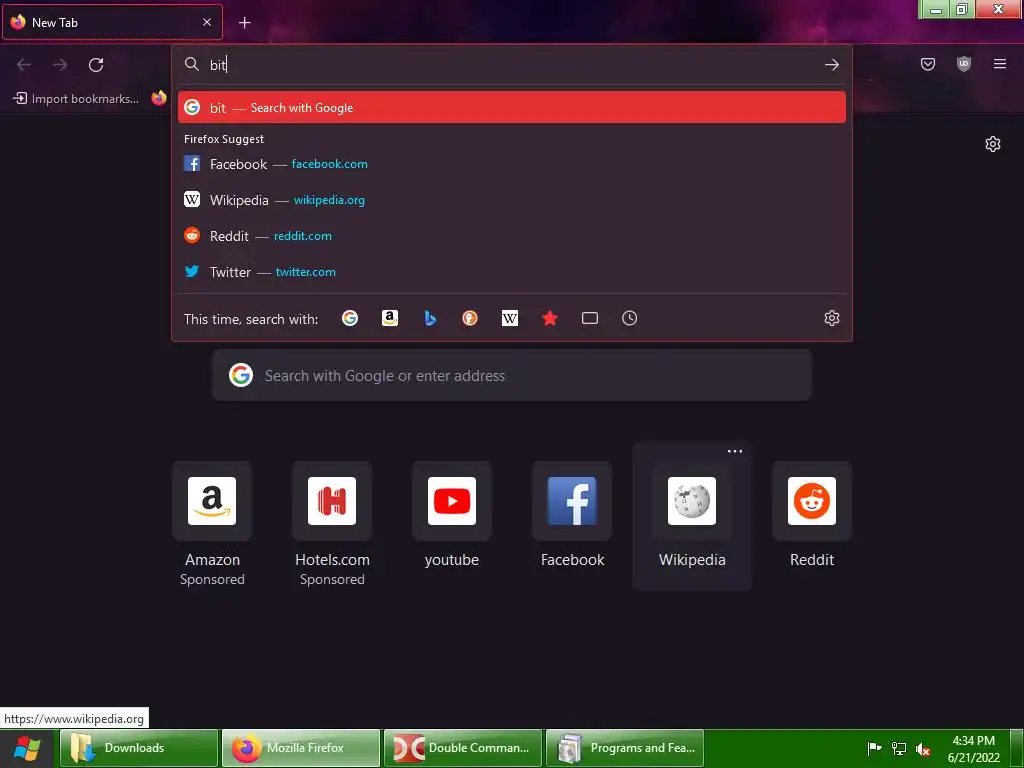Go back using the back arrow

24,65
